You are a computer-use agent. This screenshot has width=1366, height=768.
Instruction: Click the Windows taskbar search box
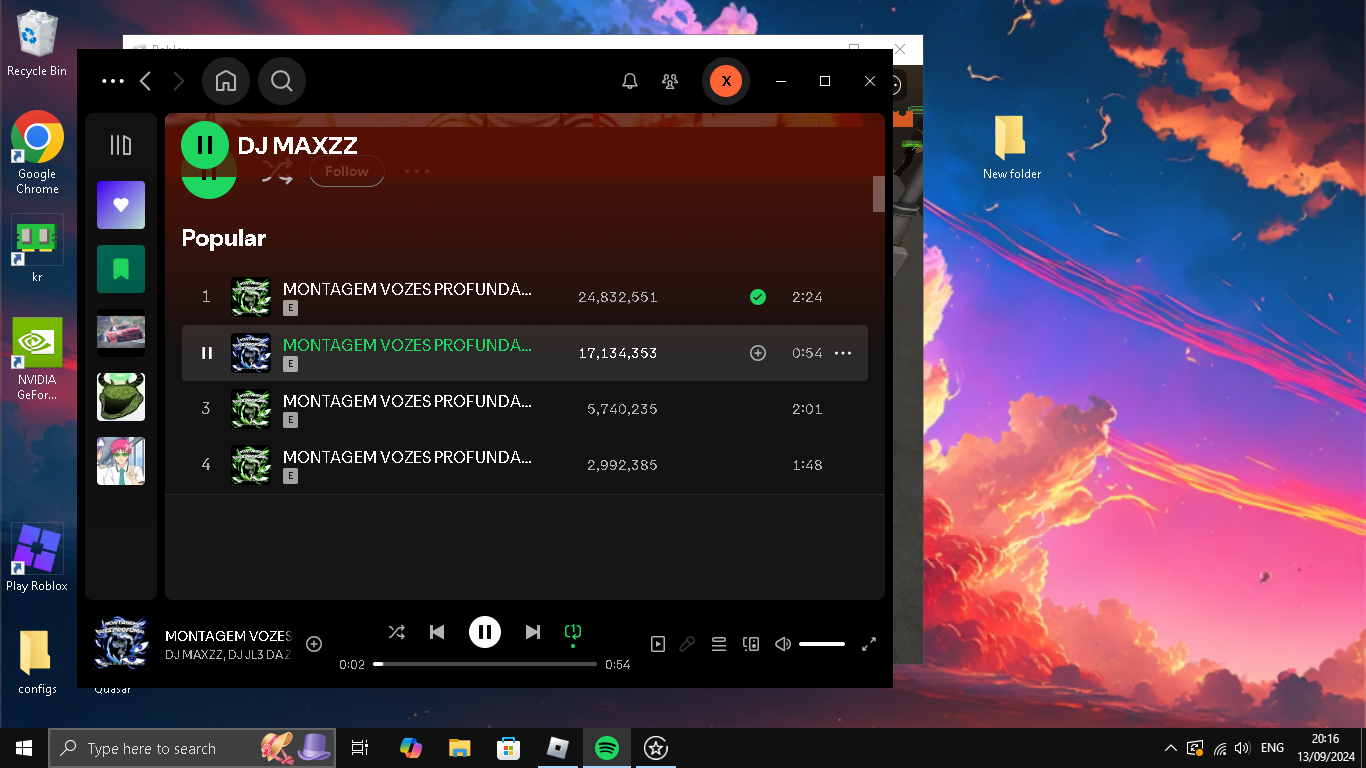pyautogui.click(x=192, y=748)
